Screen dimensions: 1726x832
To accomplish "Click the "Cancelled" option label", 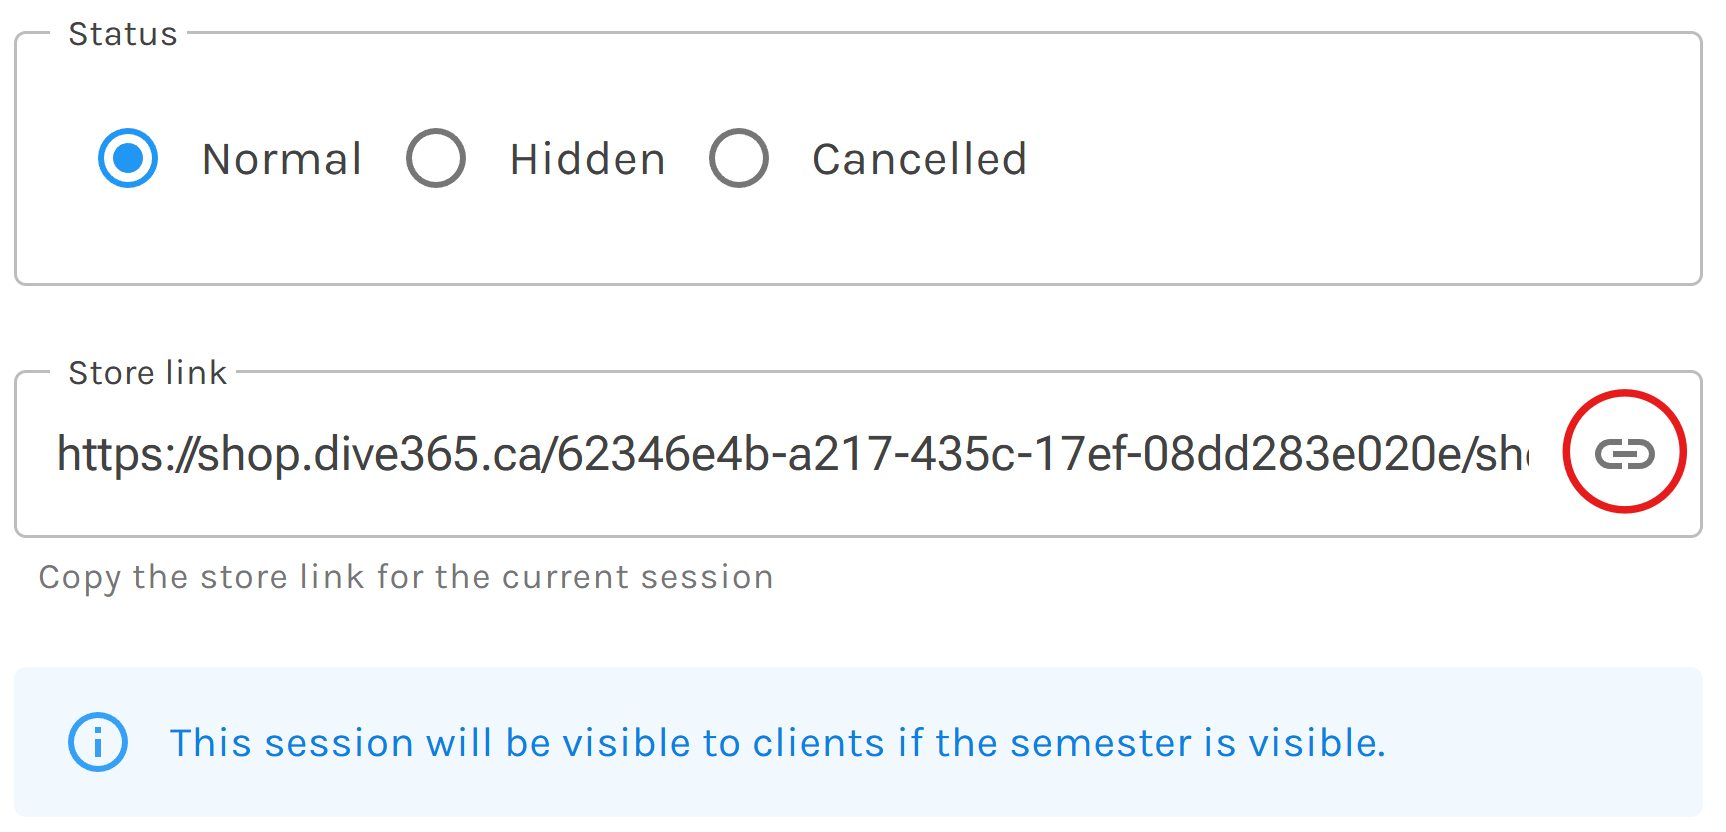I will [919, 160].
